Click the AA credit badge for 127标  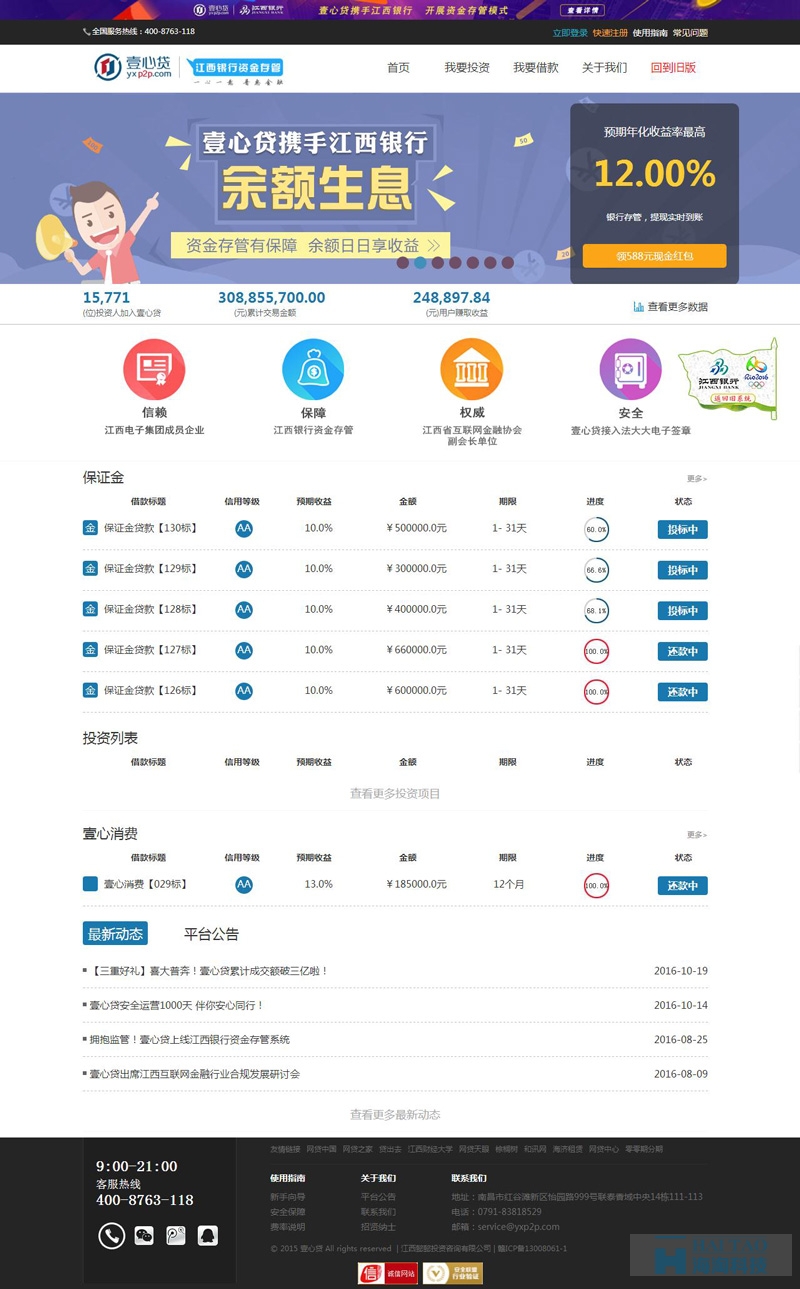pos(244,651)
